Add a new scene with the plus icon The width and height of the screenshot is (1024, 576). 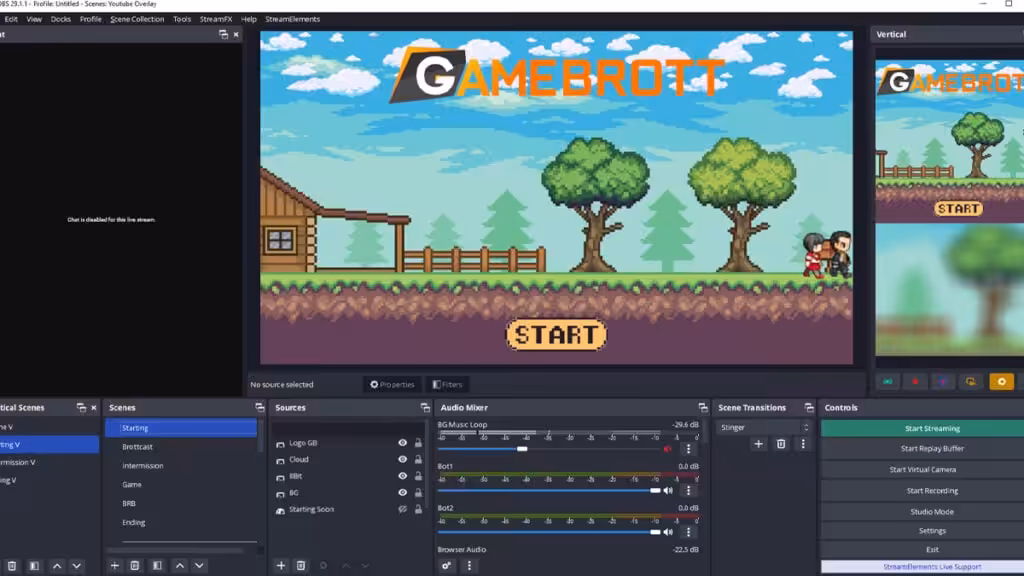pos(115,566)
